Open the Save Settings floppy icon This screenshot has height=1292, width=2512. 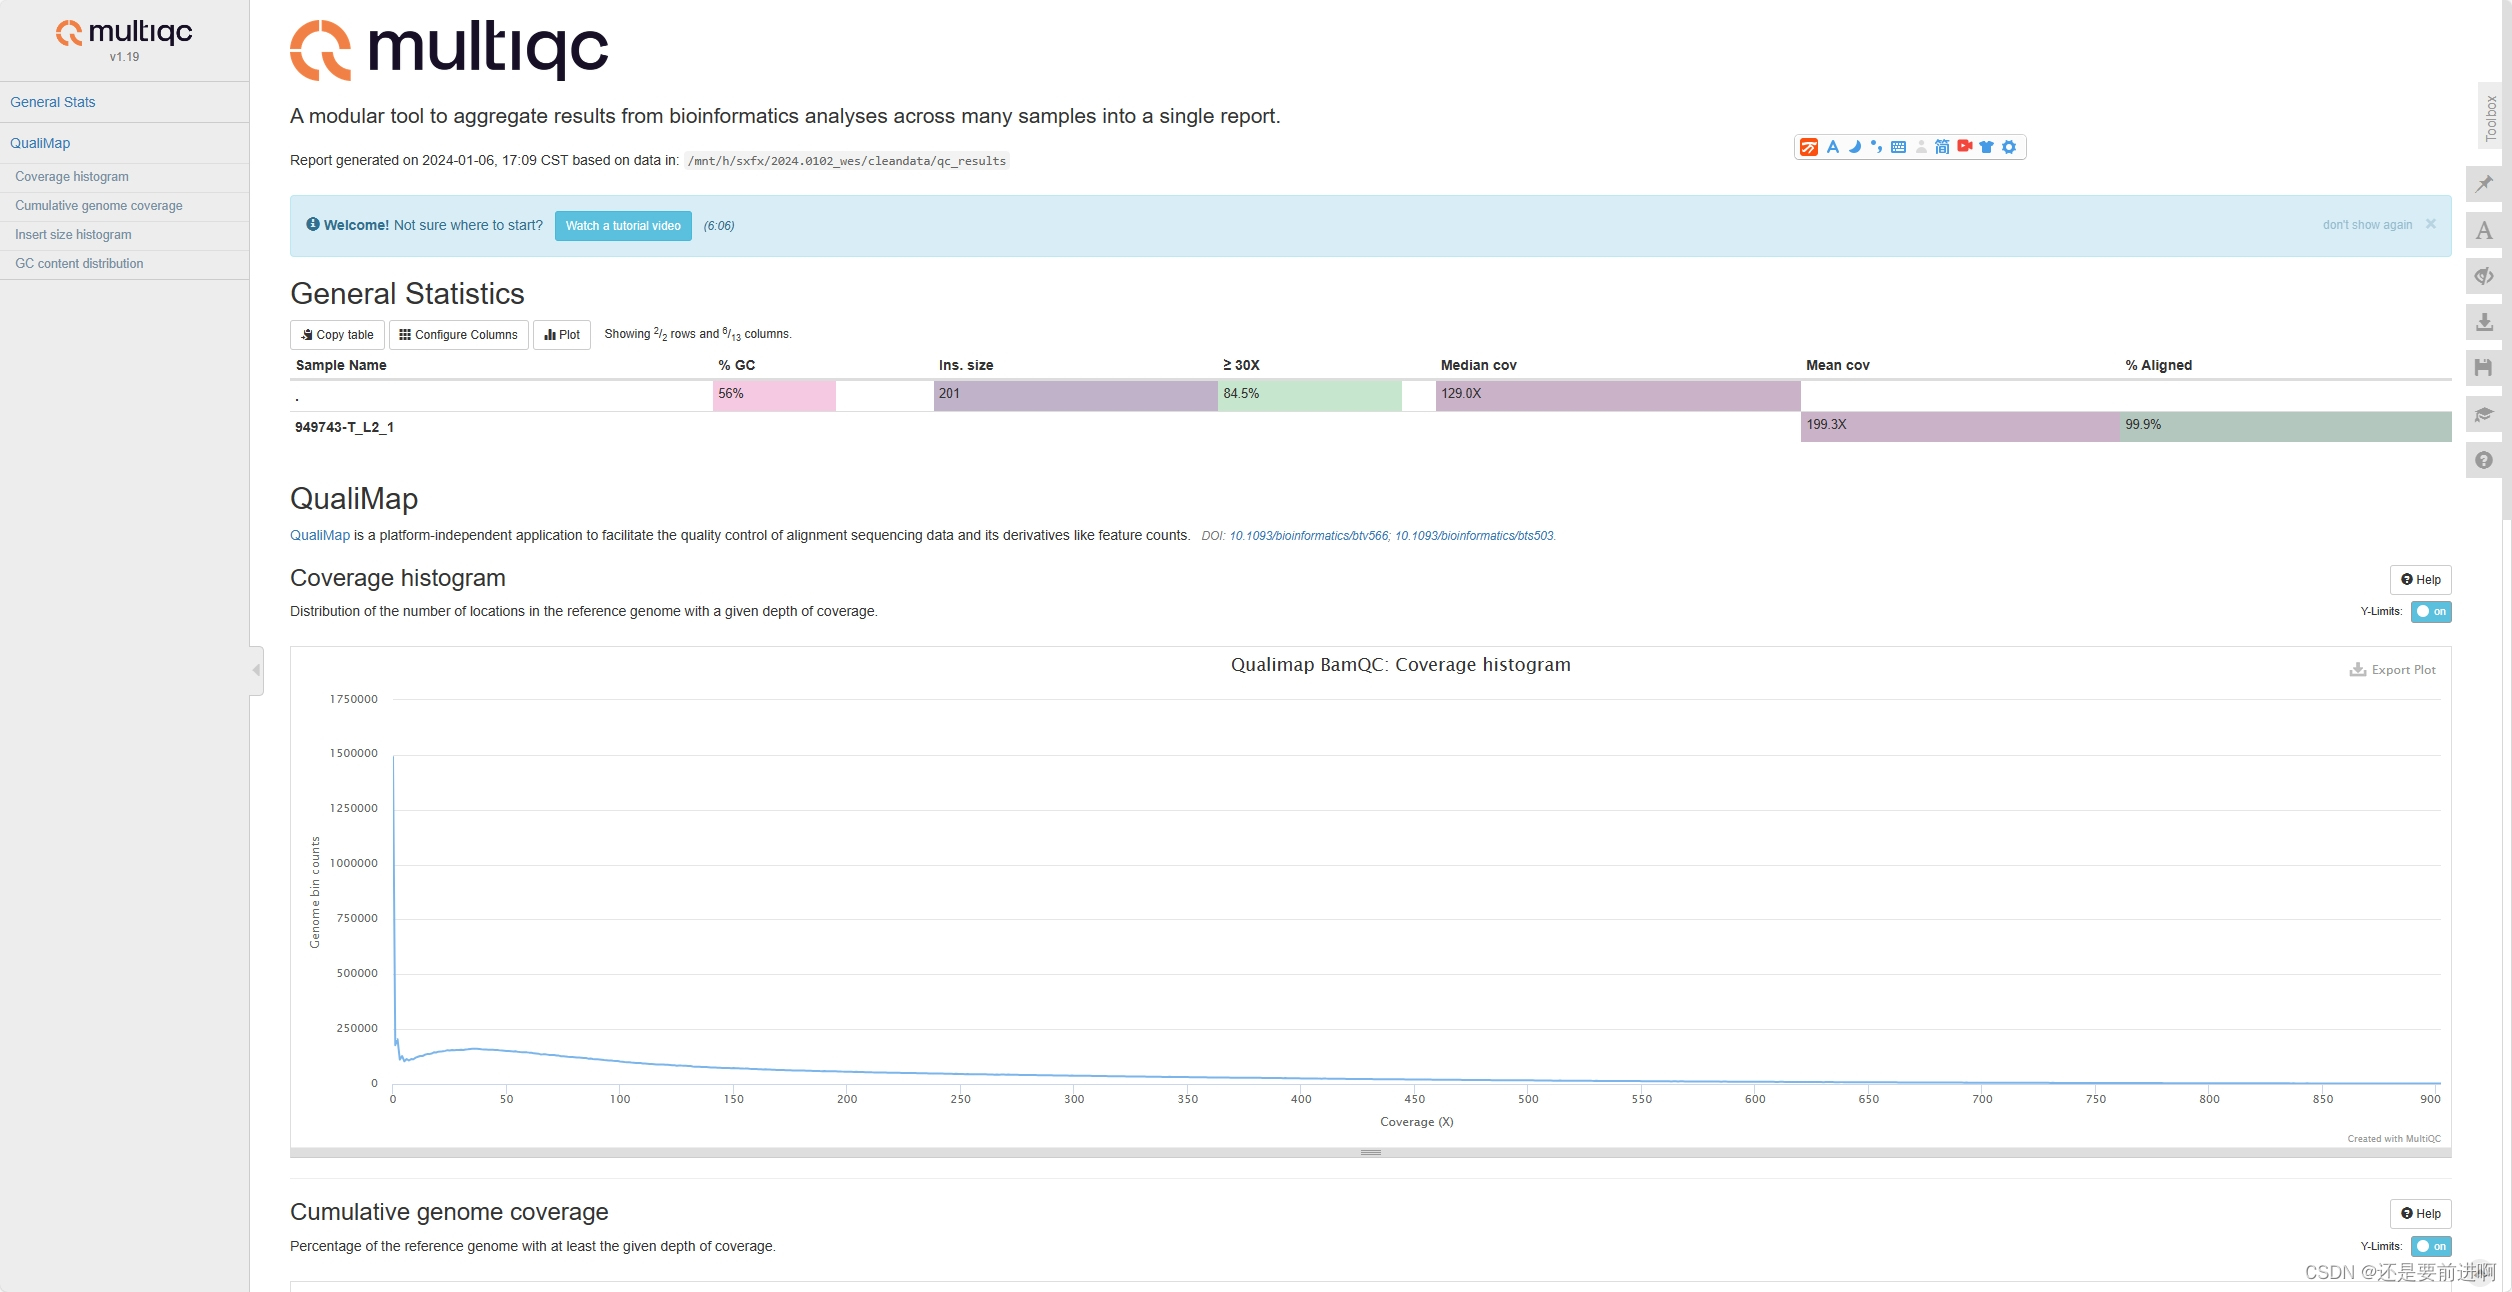[x=2484, y=368]
